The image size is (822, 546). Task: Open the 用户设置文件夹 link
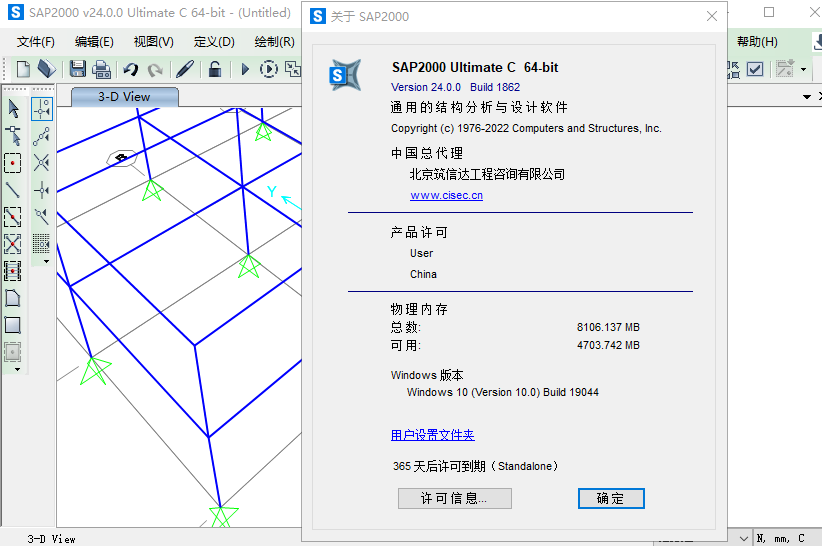coord(432,435)
